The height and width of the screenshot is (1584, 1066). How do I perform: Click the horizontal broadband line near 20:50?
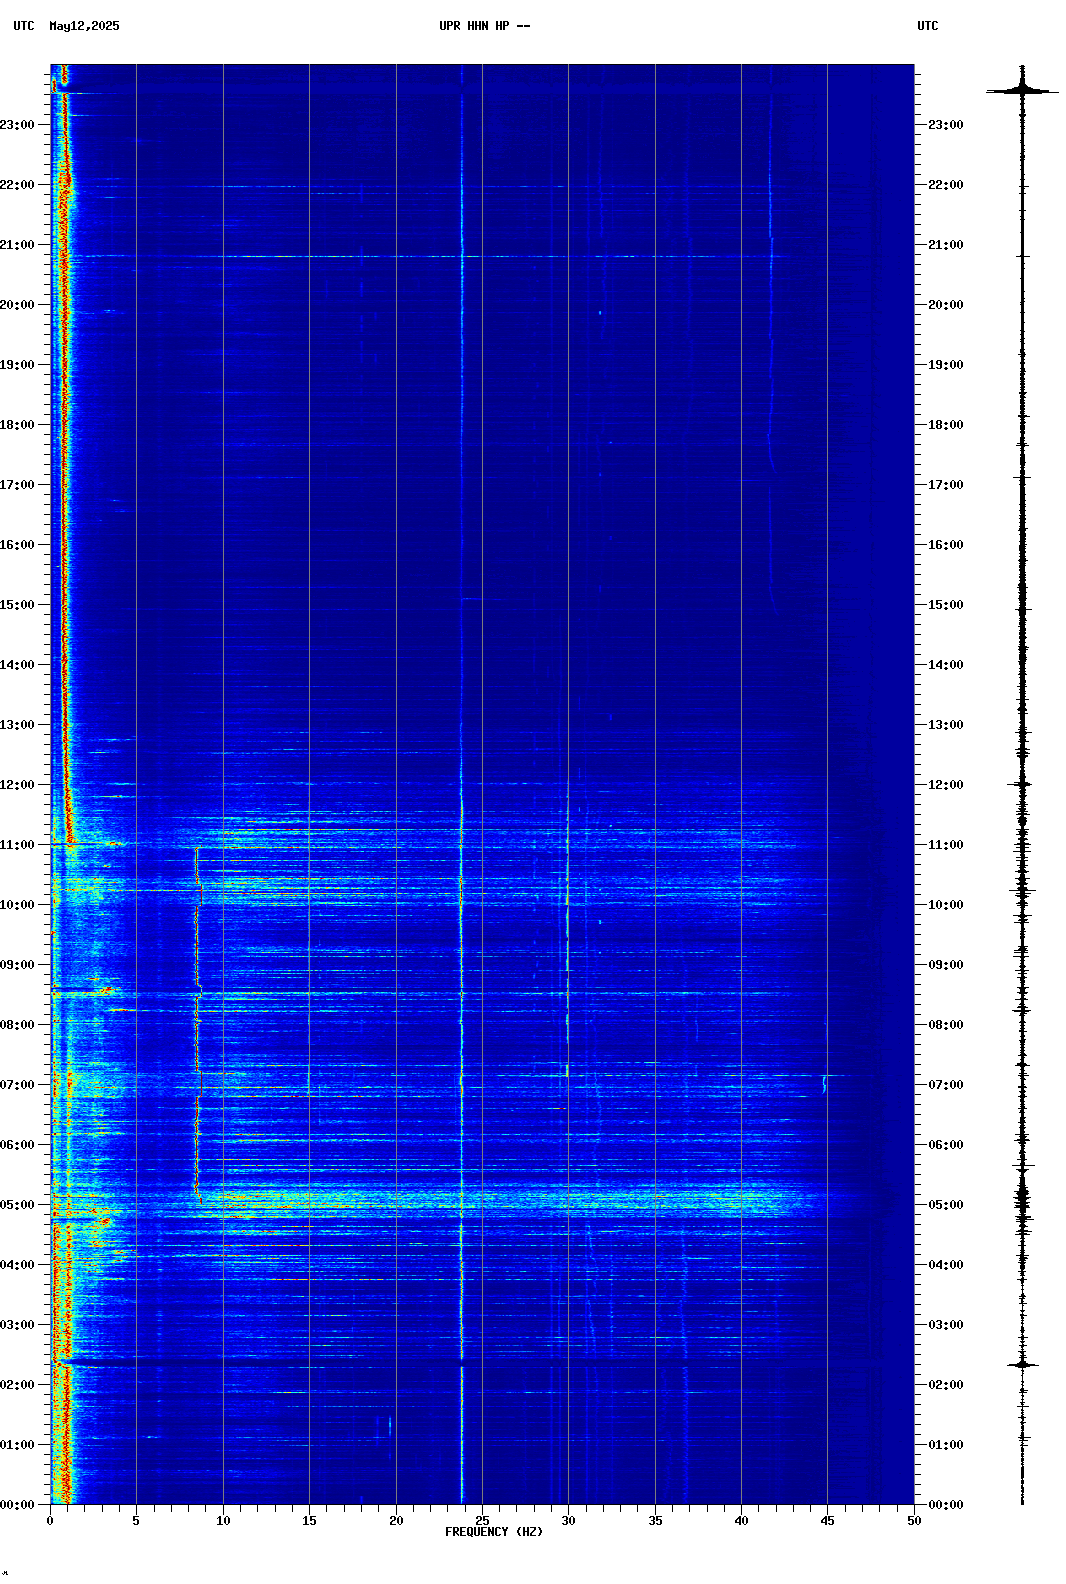pos(482,257)
